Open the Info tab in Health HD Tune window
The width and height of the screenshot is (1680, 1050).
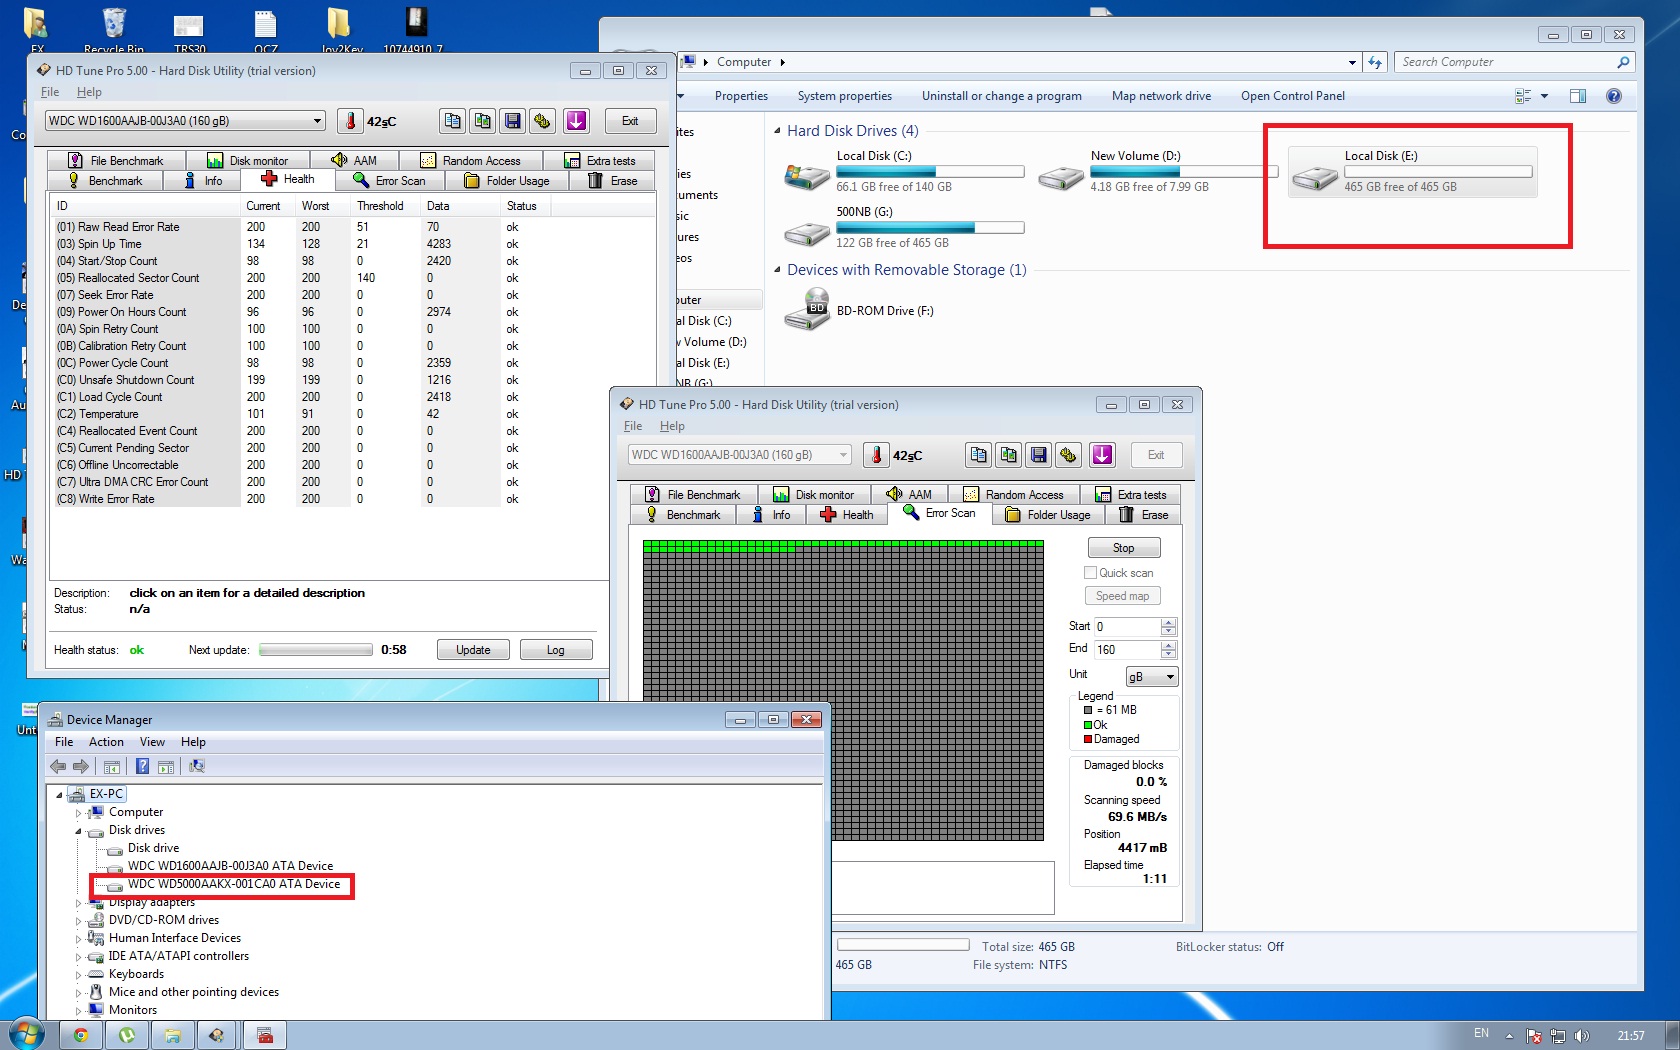(x=204, y=181)
